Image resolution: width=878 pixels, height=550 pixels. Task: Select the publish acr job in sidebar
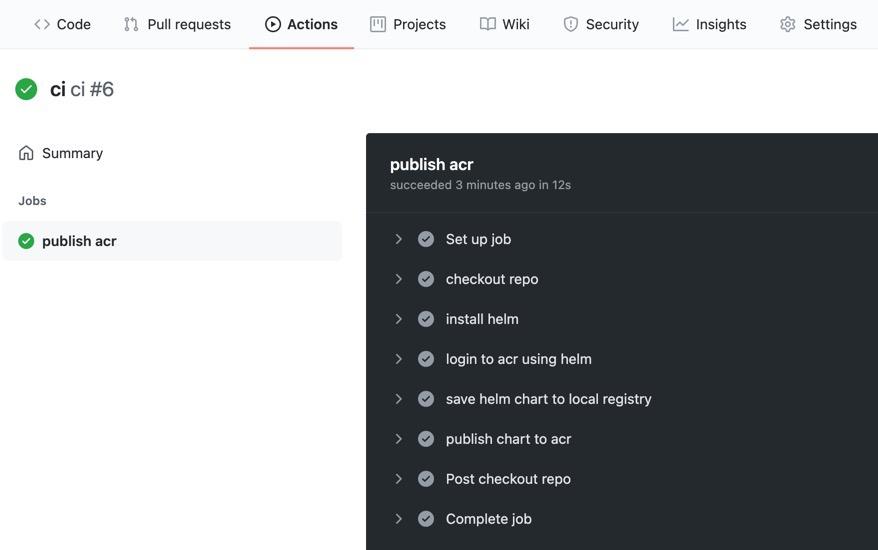pyautogui.click(x=79, y=241)
